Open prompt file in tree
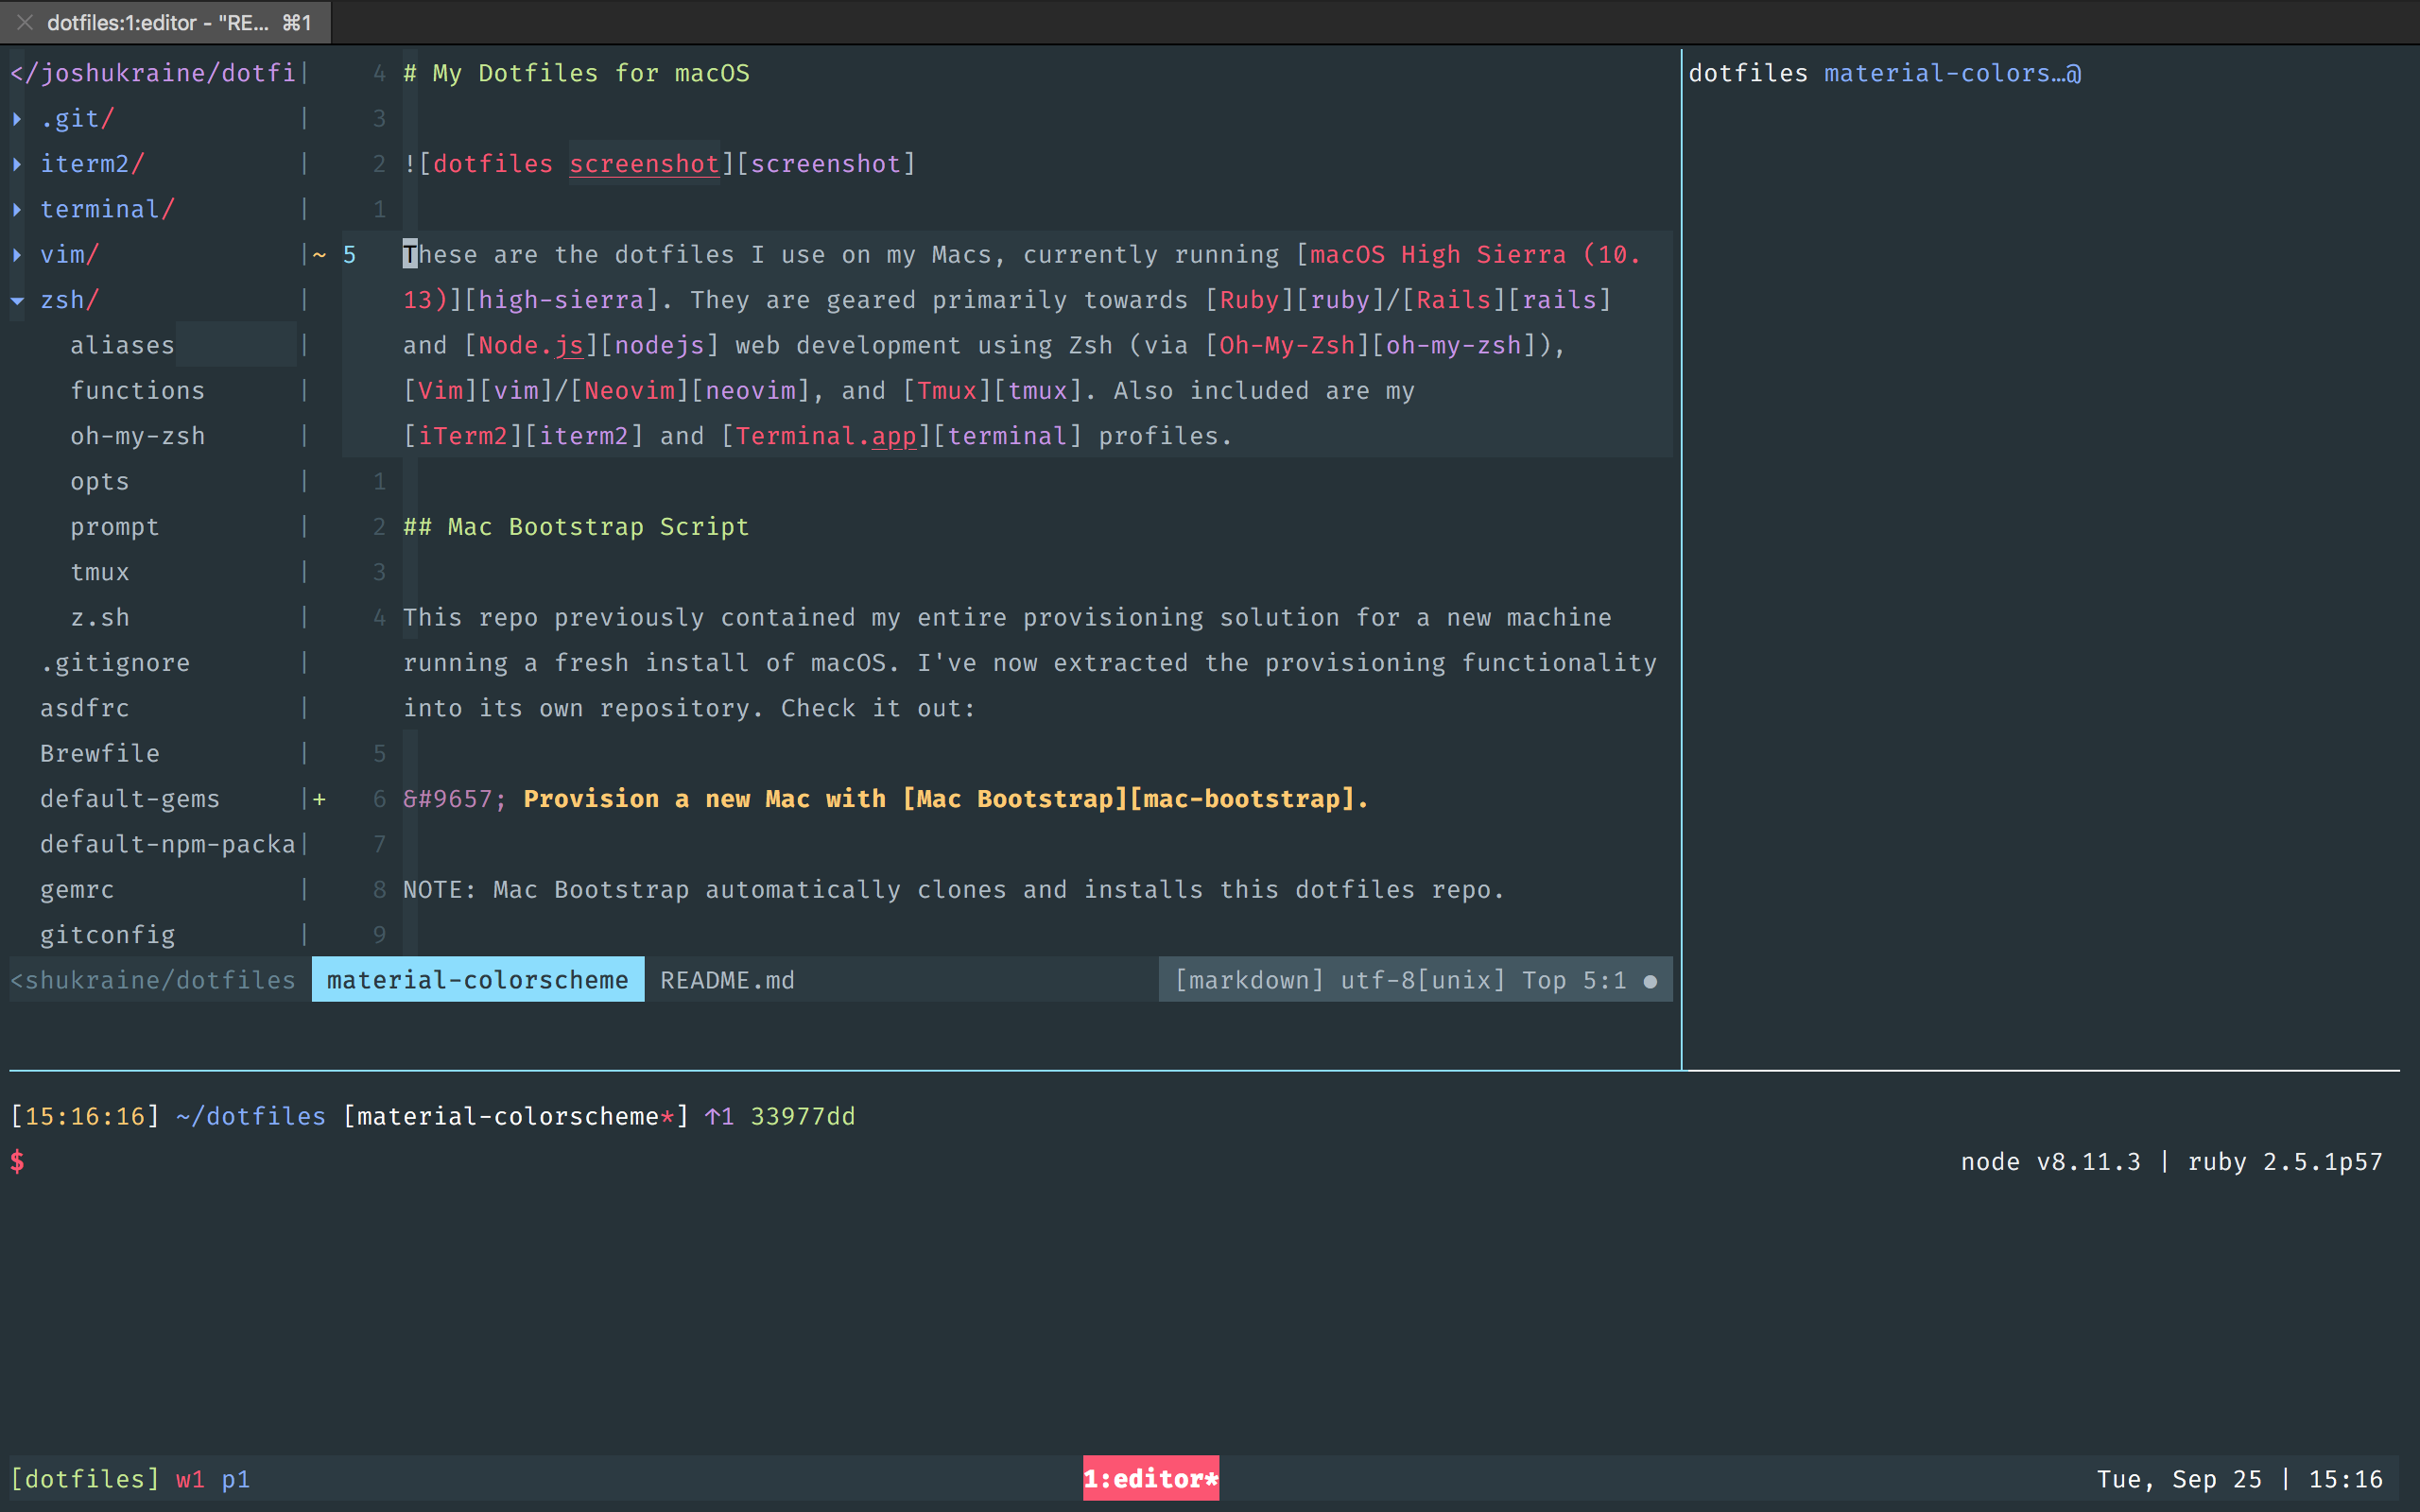 coord(114,527)
